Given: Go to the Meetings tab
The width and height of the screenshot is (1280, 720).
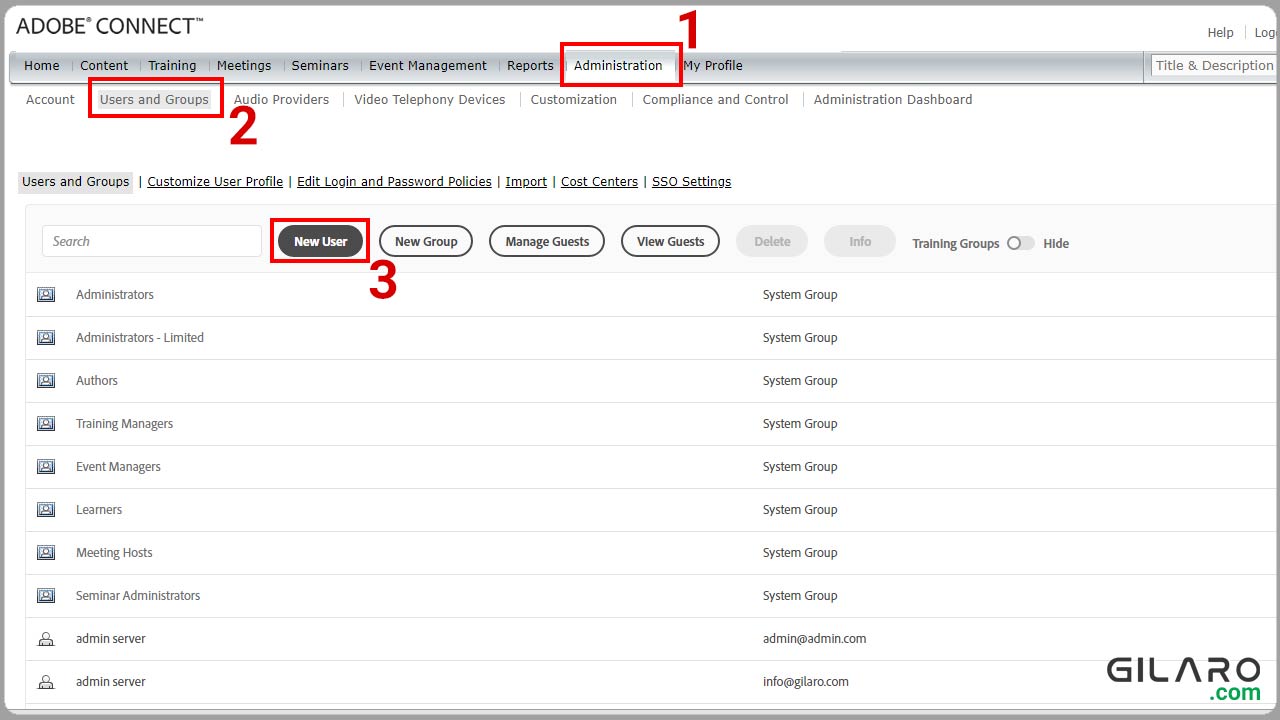Looking at the screenshot, I should click(x=244, y=66).
